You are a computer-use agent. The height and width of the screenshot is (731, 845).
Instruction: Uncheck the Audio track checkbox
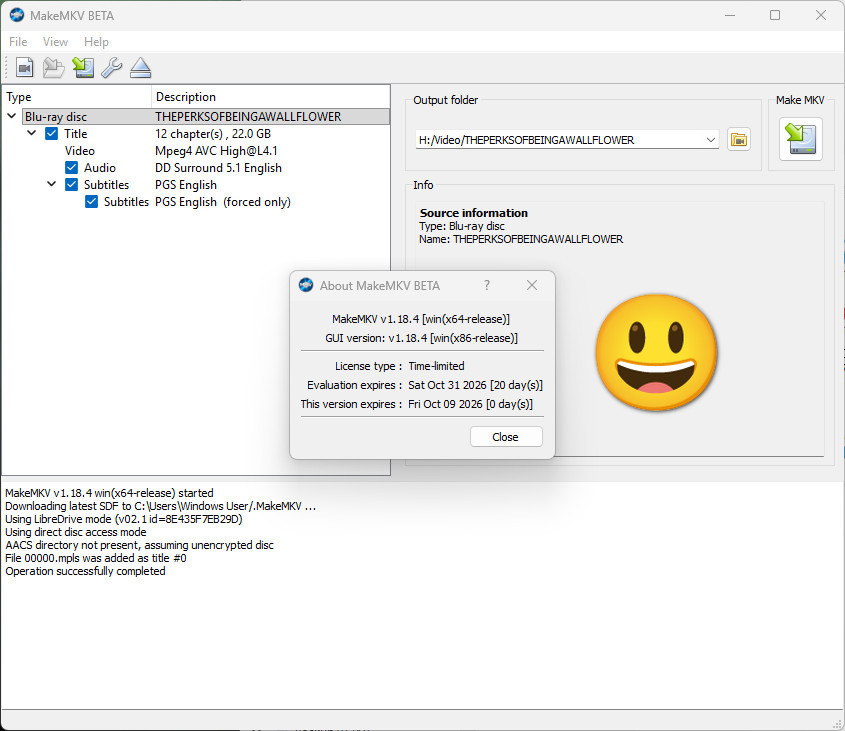(x=71, y=168)
